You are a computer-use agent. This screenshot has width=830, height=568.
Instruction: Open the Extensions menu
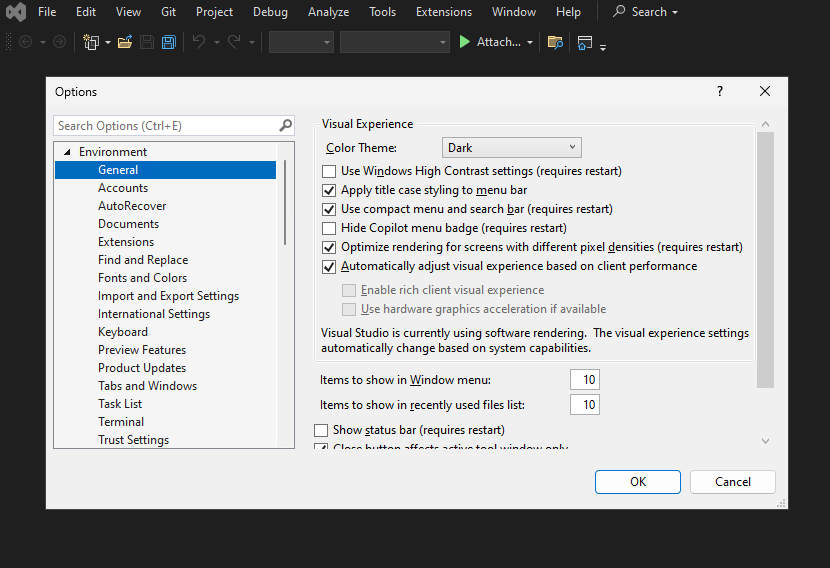444,12
